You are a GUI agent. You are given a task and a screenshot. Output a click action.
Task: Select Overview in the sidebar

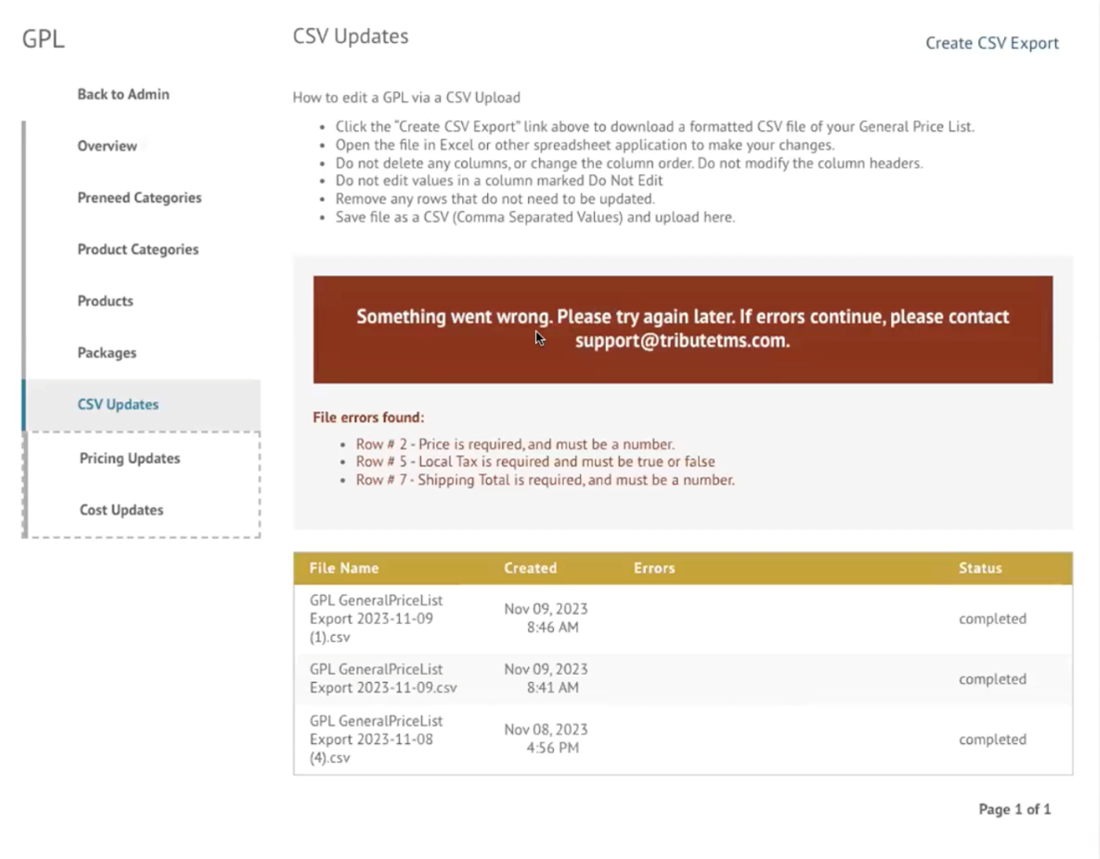pyautogui.click(x=107, y=146)
